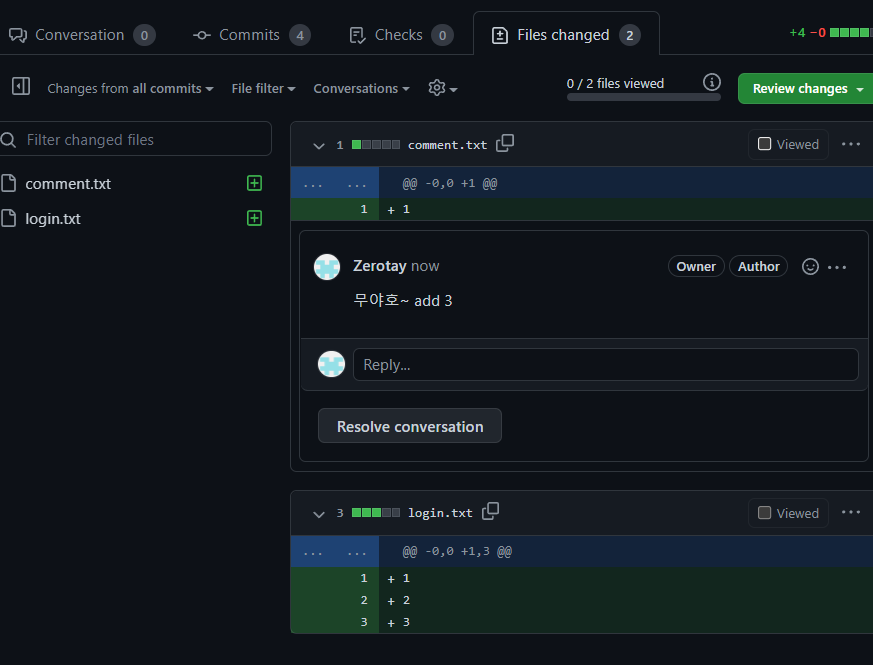This screenshot has width=873, height=665.
Task: Open the Checks tab
Action: [401, 35]
